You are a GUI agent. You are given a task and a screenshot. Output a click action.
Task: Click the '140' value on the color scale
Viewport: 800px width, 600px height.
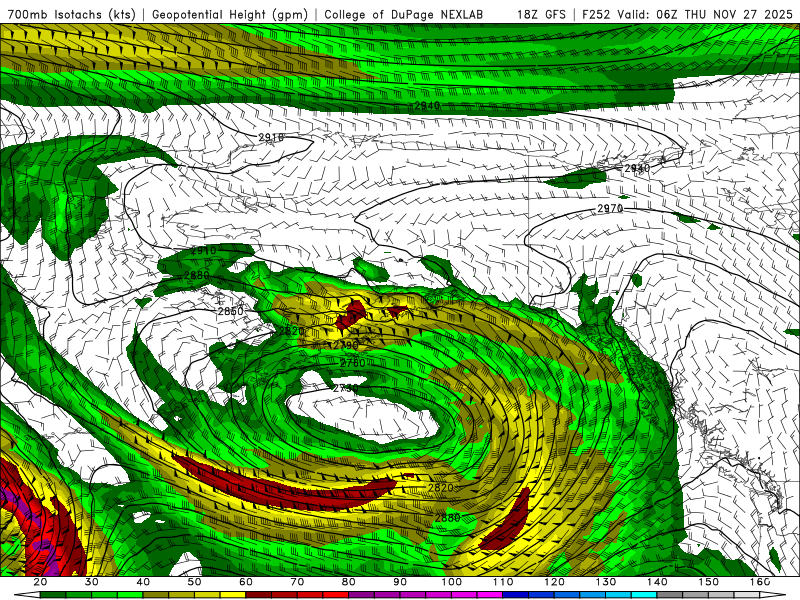coord(657,582)
